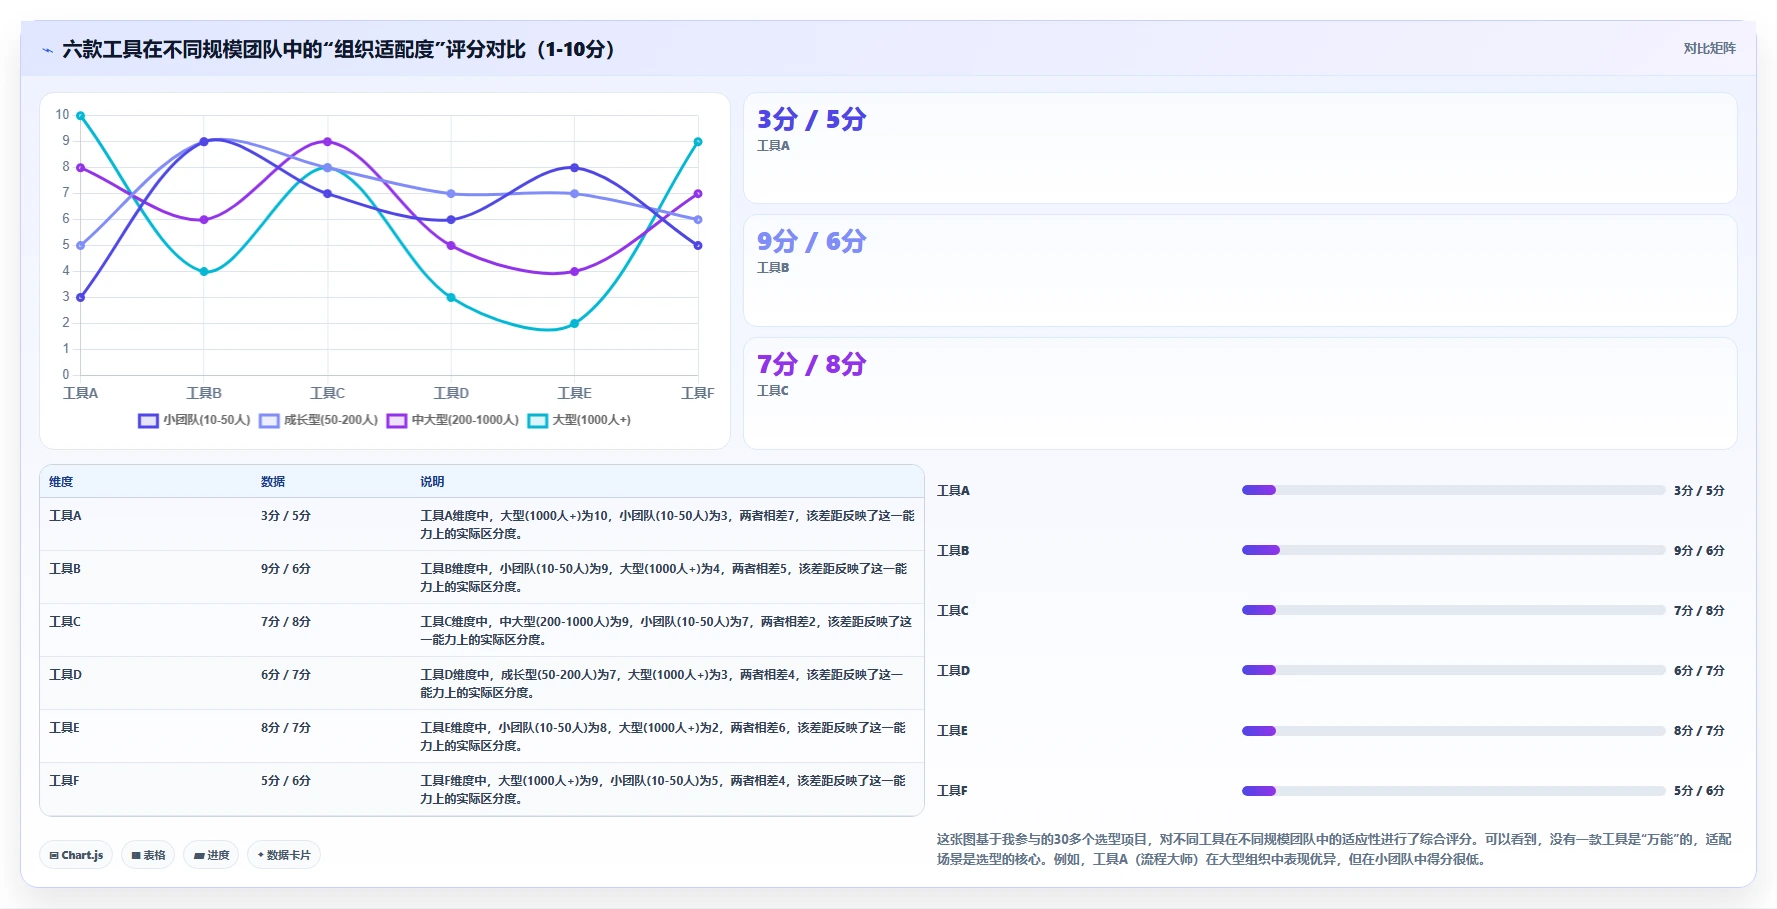Viewport: 1777px width, 909px height.
Task: Toggle the 大型(1000人+) legend series
Action: click(580, 420)
